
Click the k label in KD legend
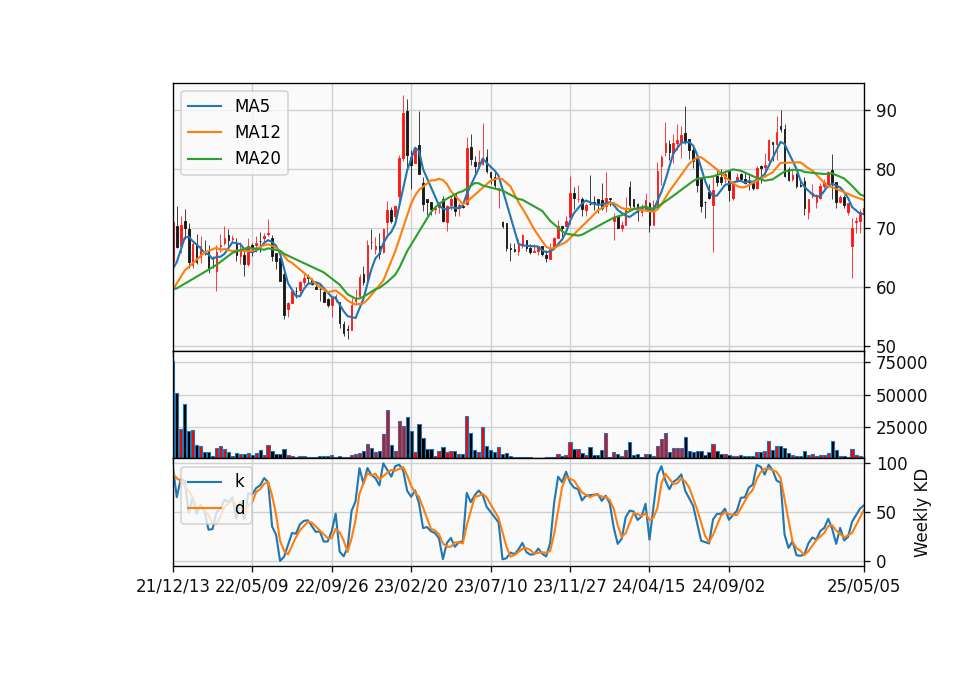[239, 481]
